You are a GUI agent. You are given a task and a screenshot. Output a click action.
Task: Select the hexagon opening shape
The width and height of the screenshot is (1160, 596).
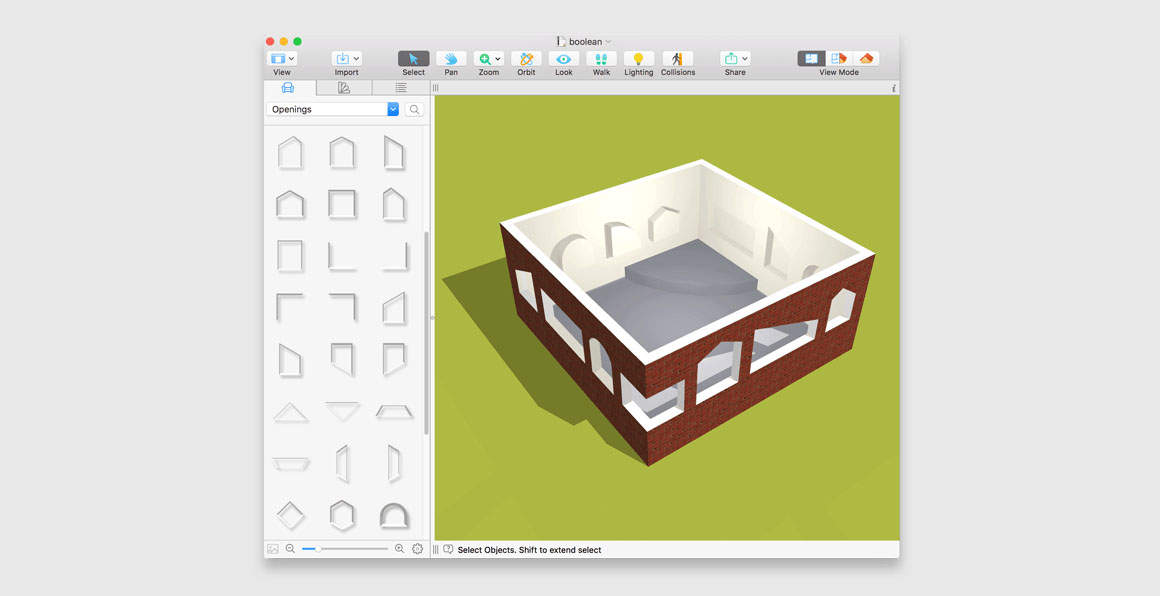pyautogui.click(x=342, y=515)
